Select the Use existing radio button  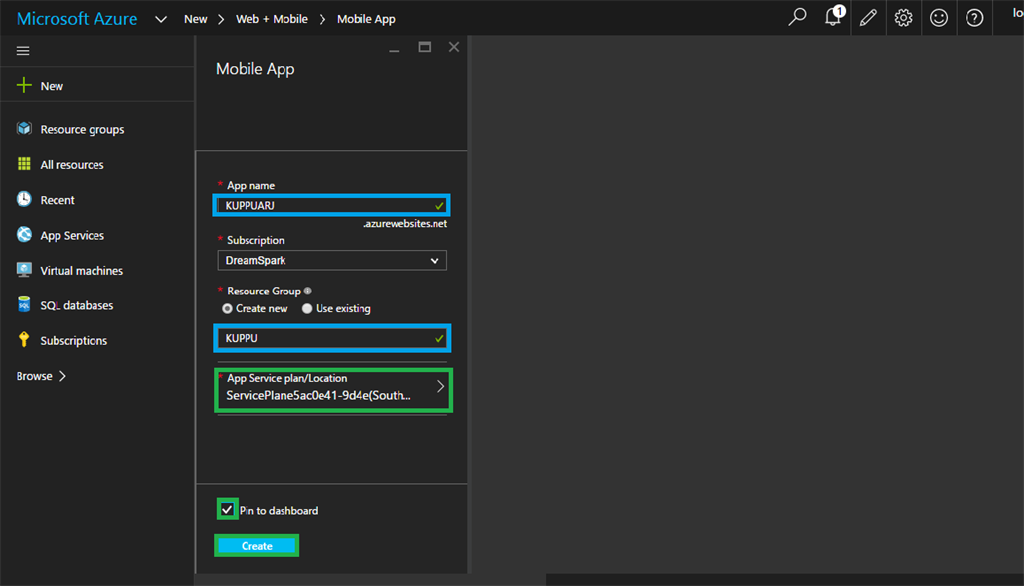click(307, 309)
